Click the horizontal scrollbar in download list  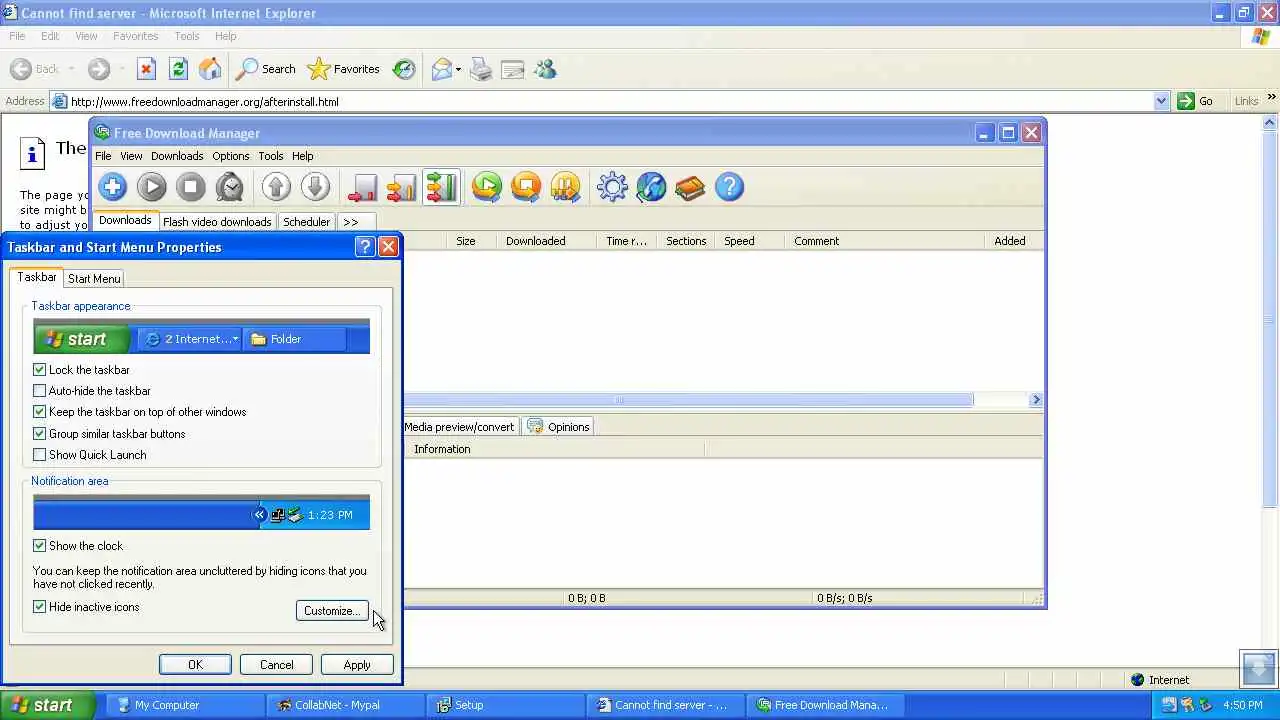tap(688, 400)
